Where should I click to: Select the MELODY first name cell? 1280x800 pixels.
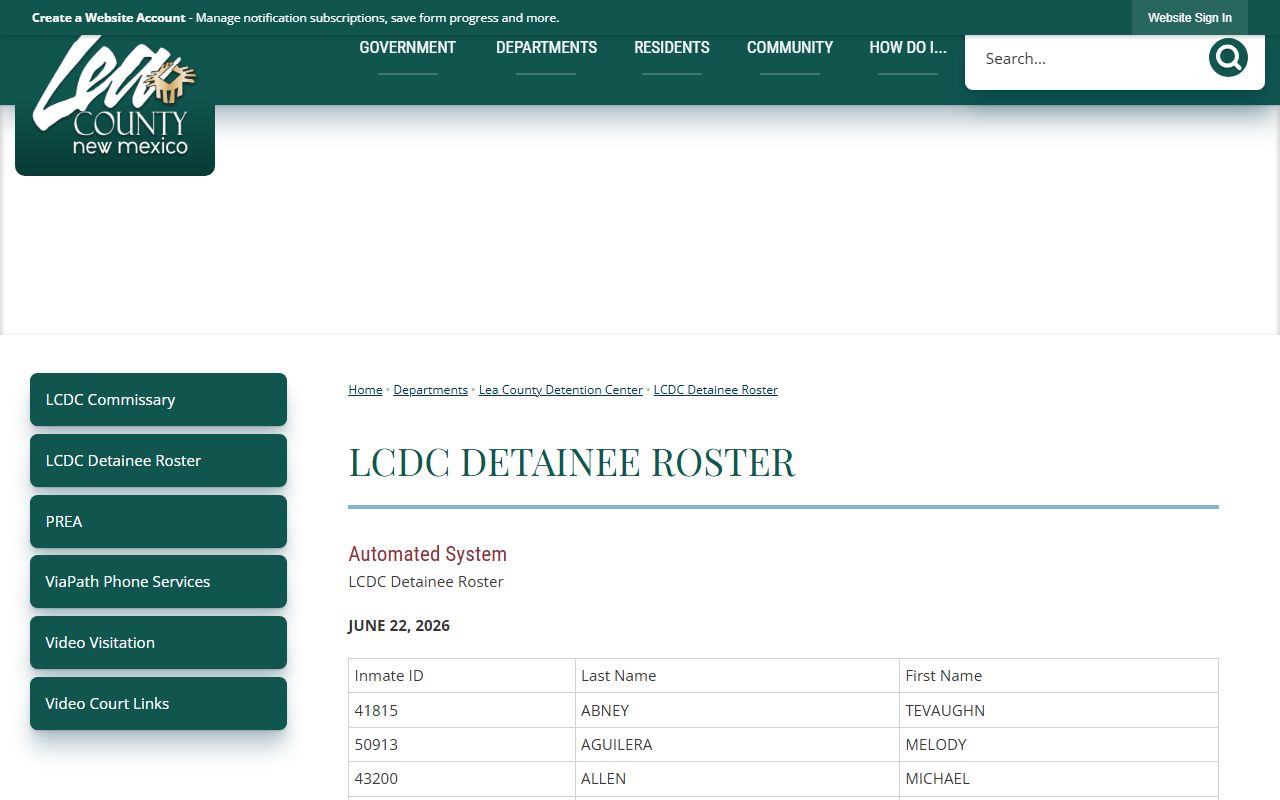click(x=1059, y=745)
